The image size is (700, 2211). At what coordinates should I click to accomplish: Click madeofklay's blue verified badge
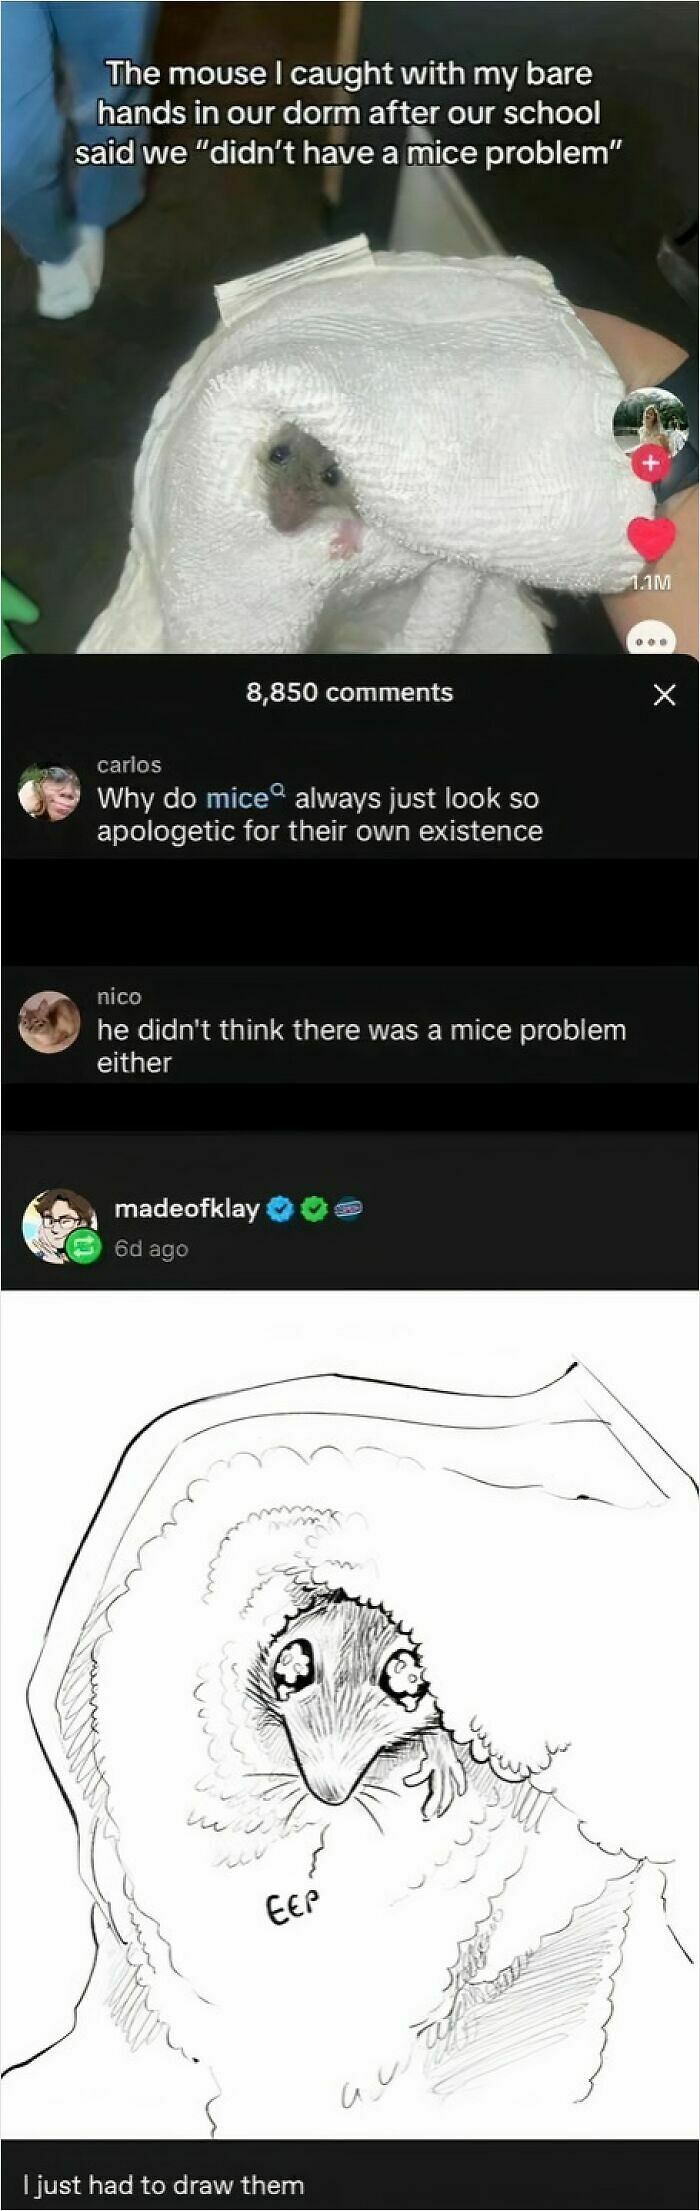[x=281, y=1207]
